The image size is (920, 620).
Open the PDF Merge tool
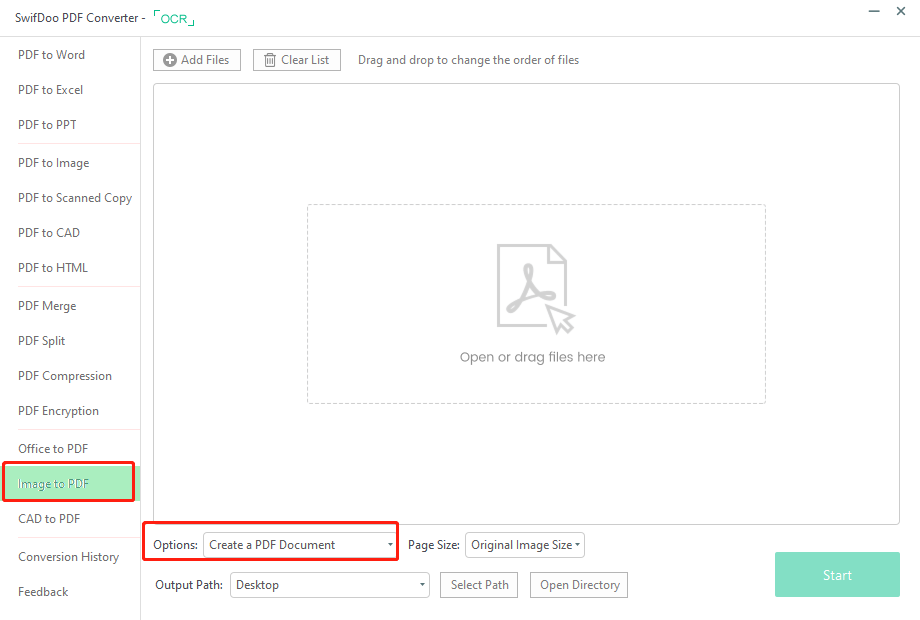(x=47, y=306)
